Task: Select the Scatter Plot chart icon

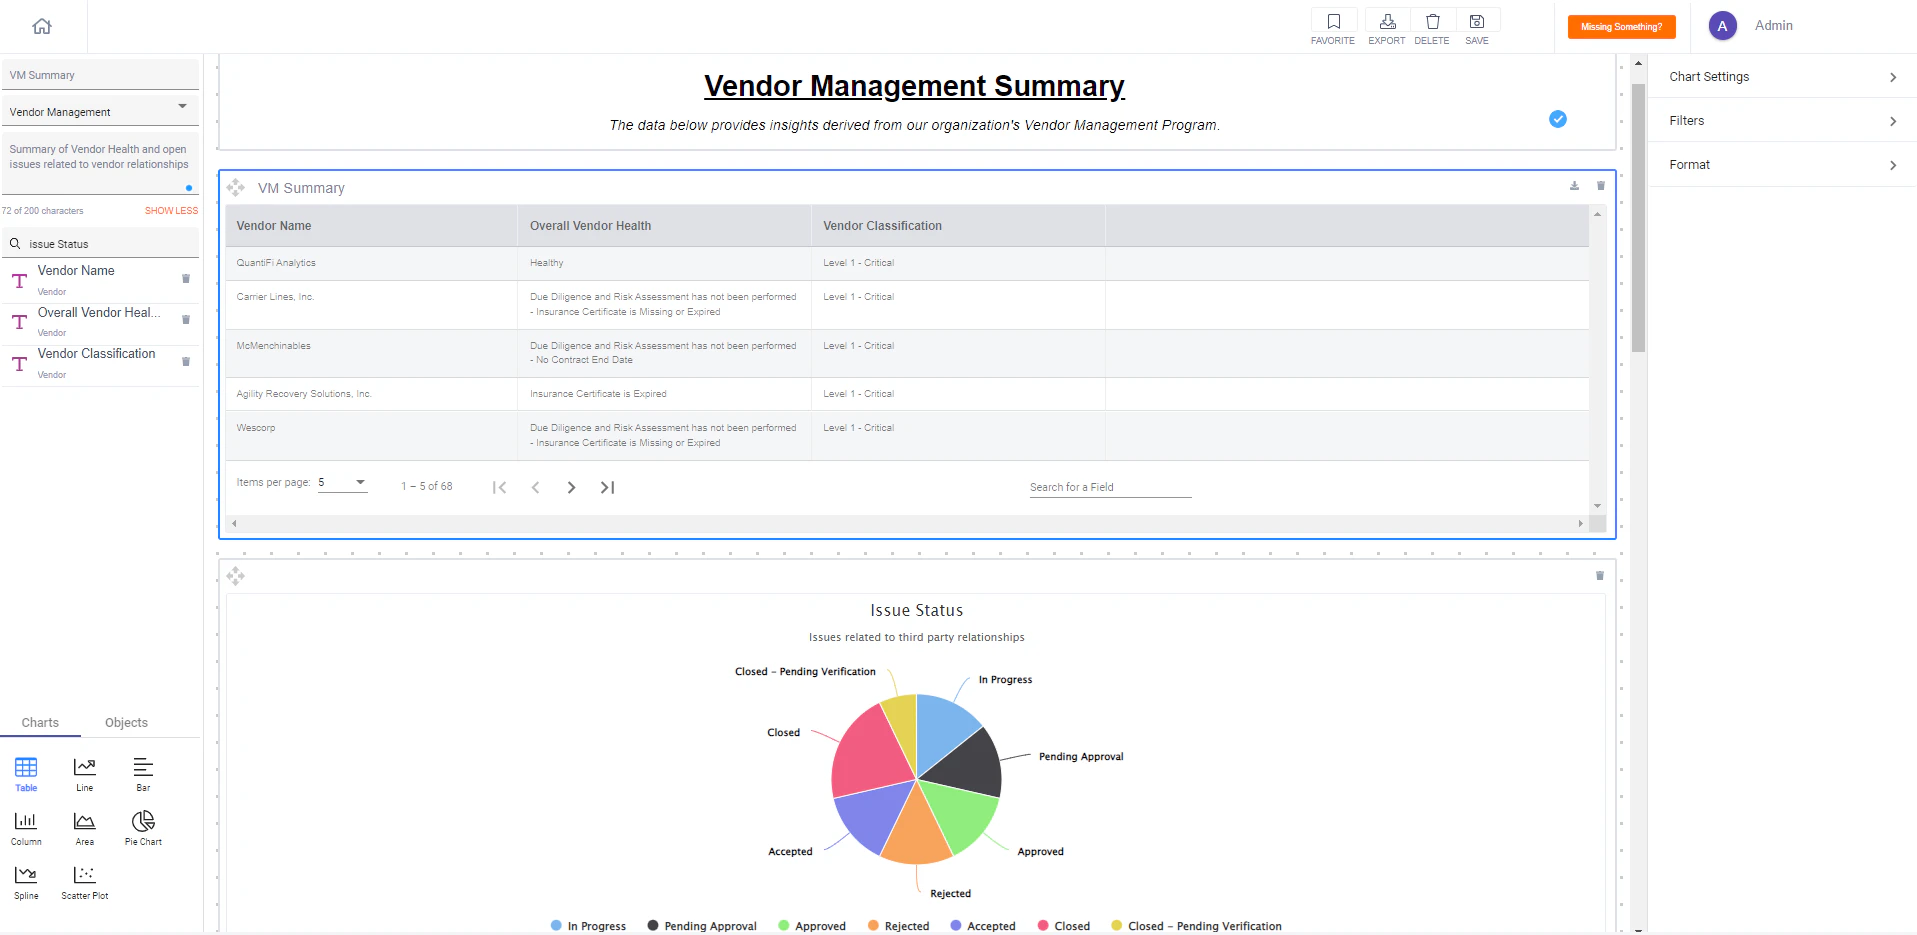Action: pyautogui.click(x=84, y=878)
